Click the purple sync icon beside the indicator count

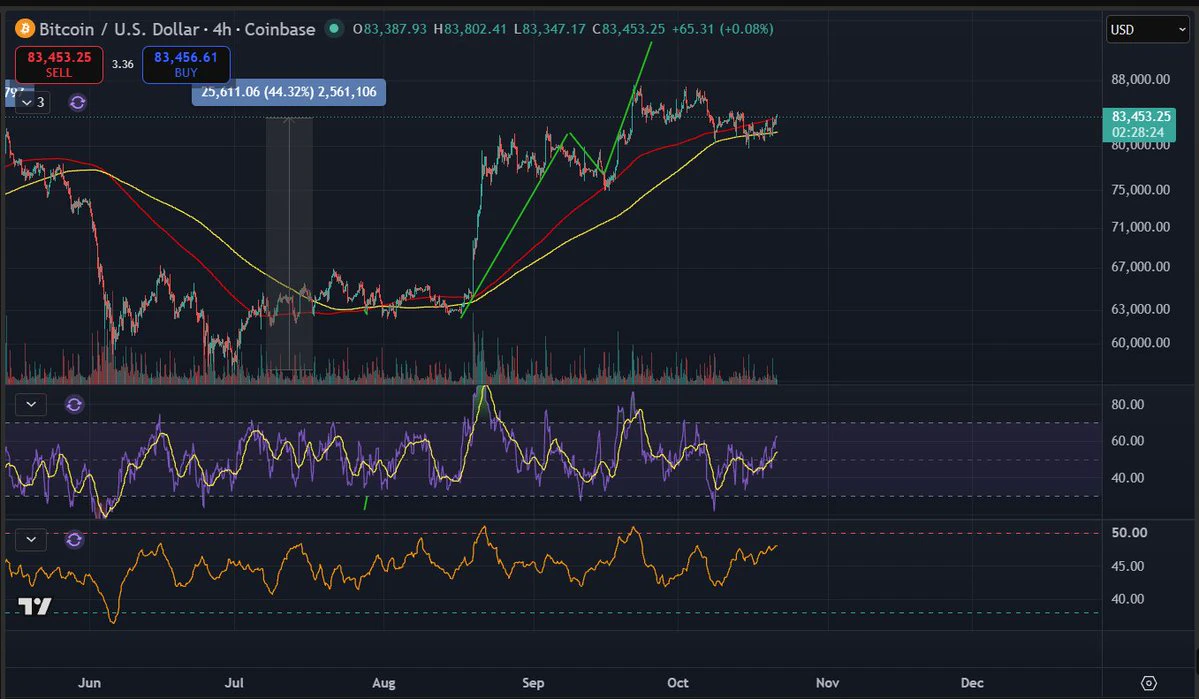pyautogui.click(x=77, y=102)
